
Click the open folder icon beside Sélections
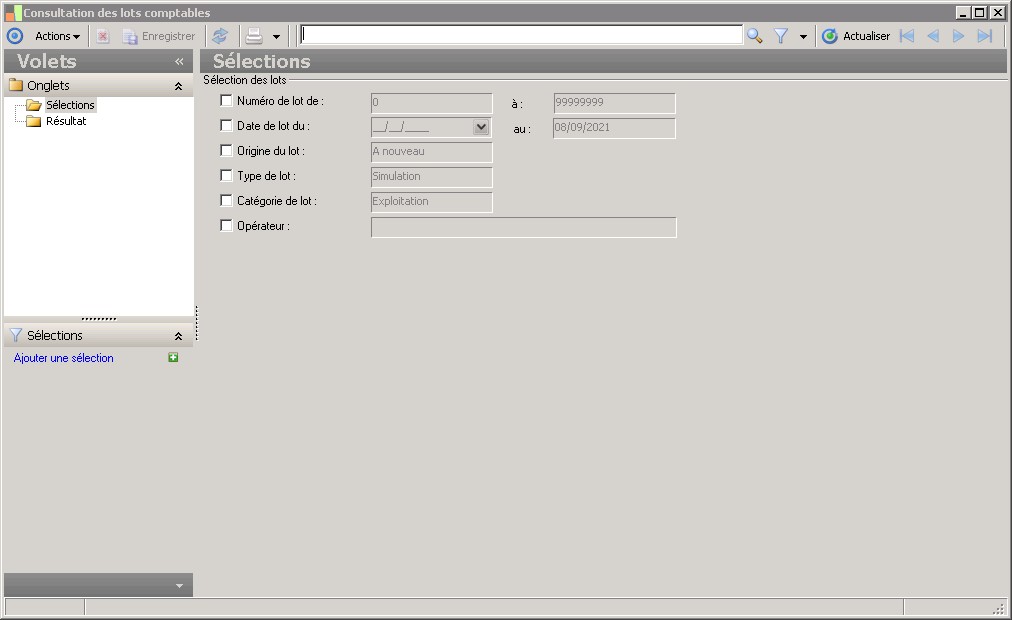coord(34,105)
